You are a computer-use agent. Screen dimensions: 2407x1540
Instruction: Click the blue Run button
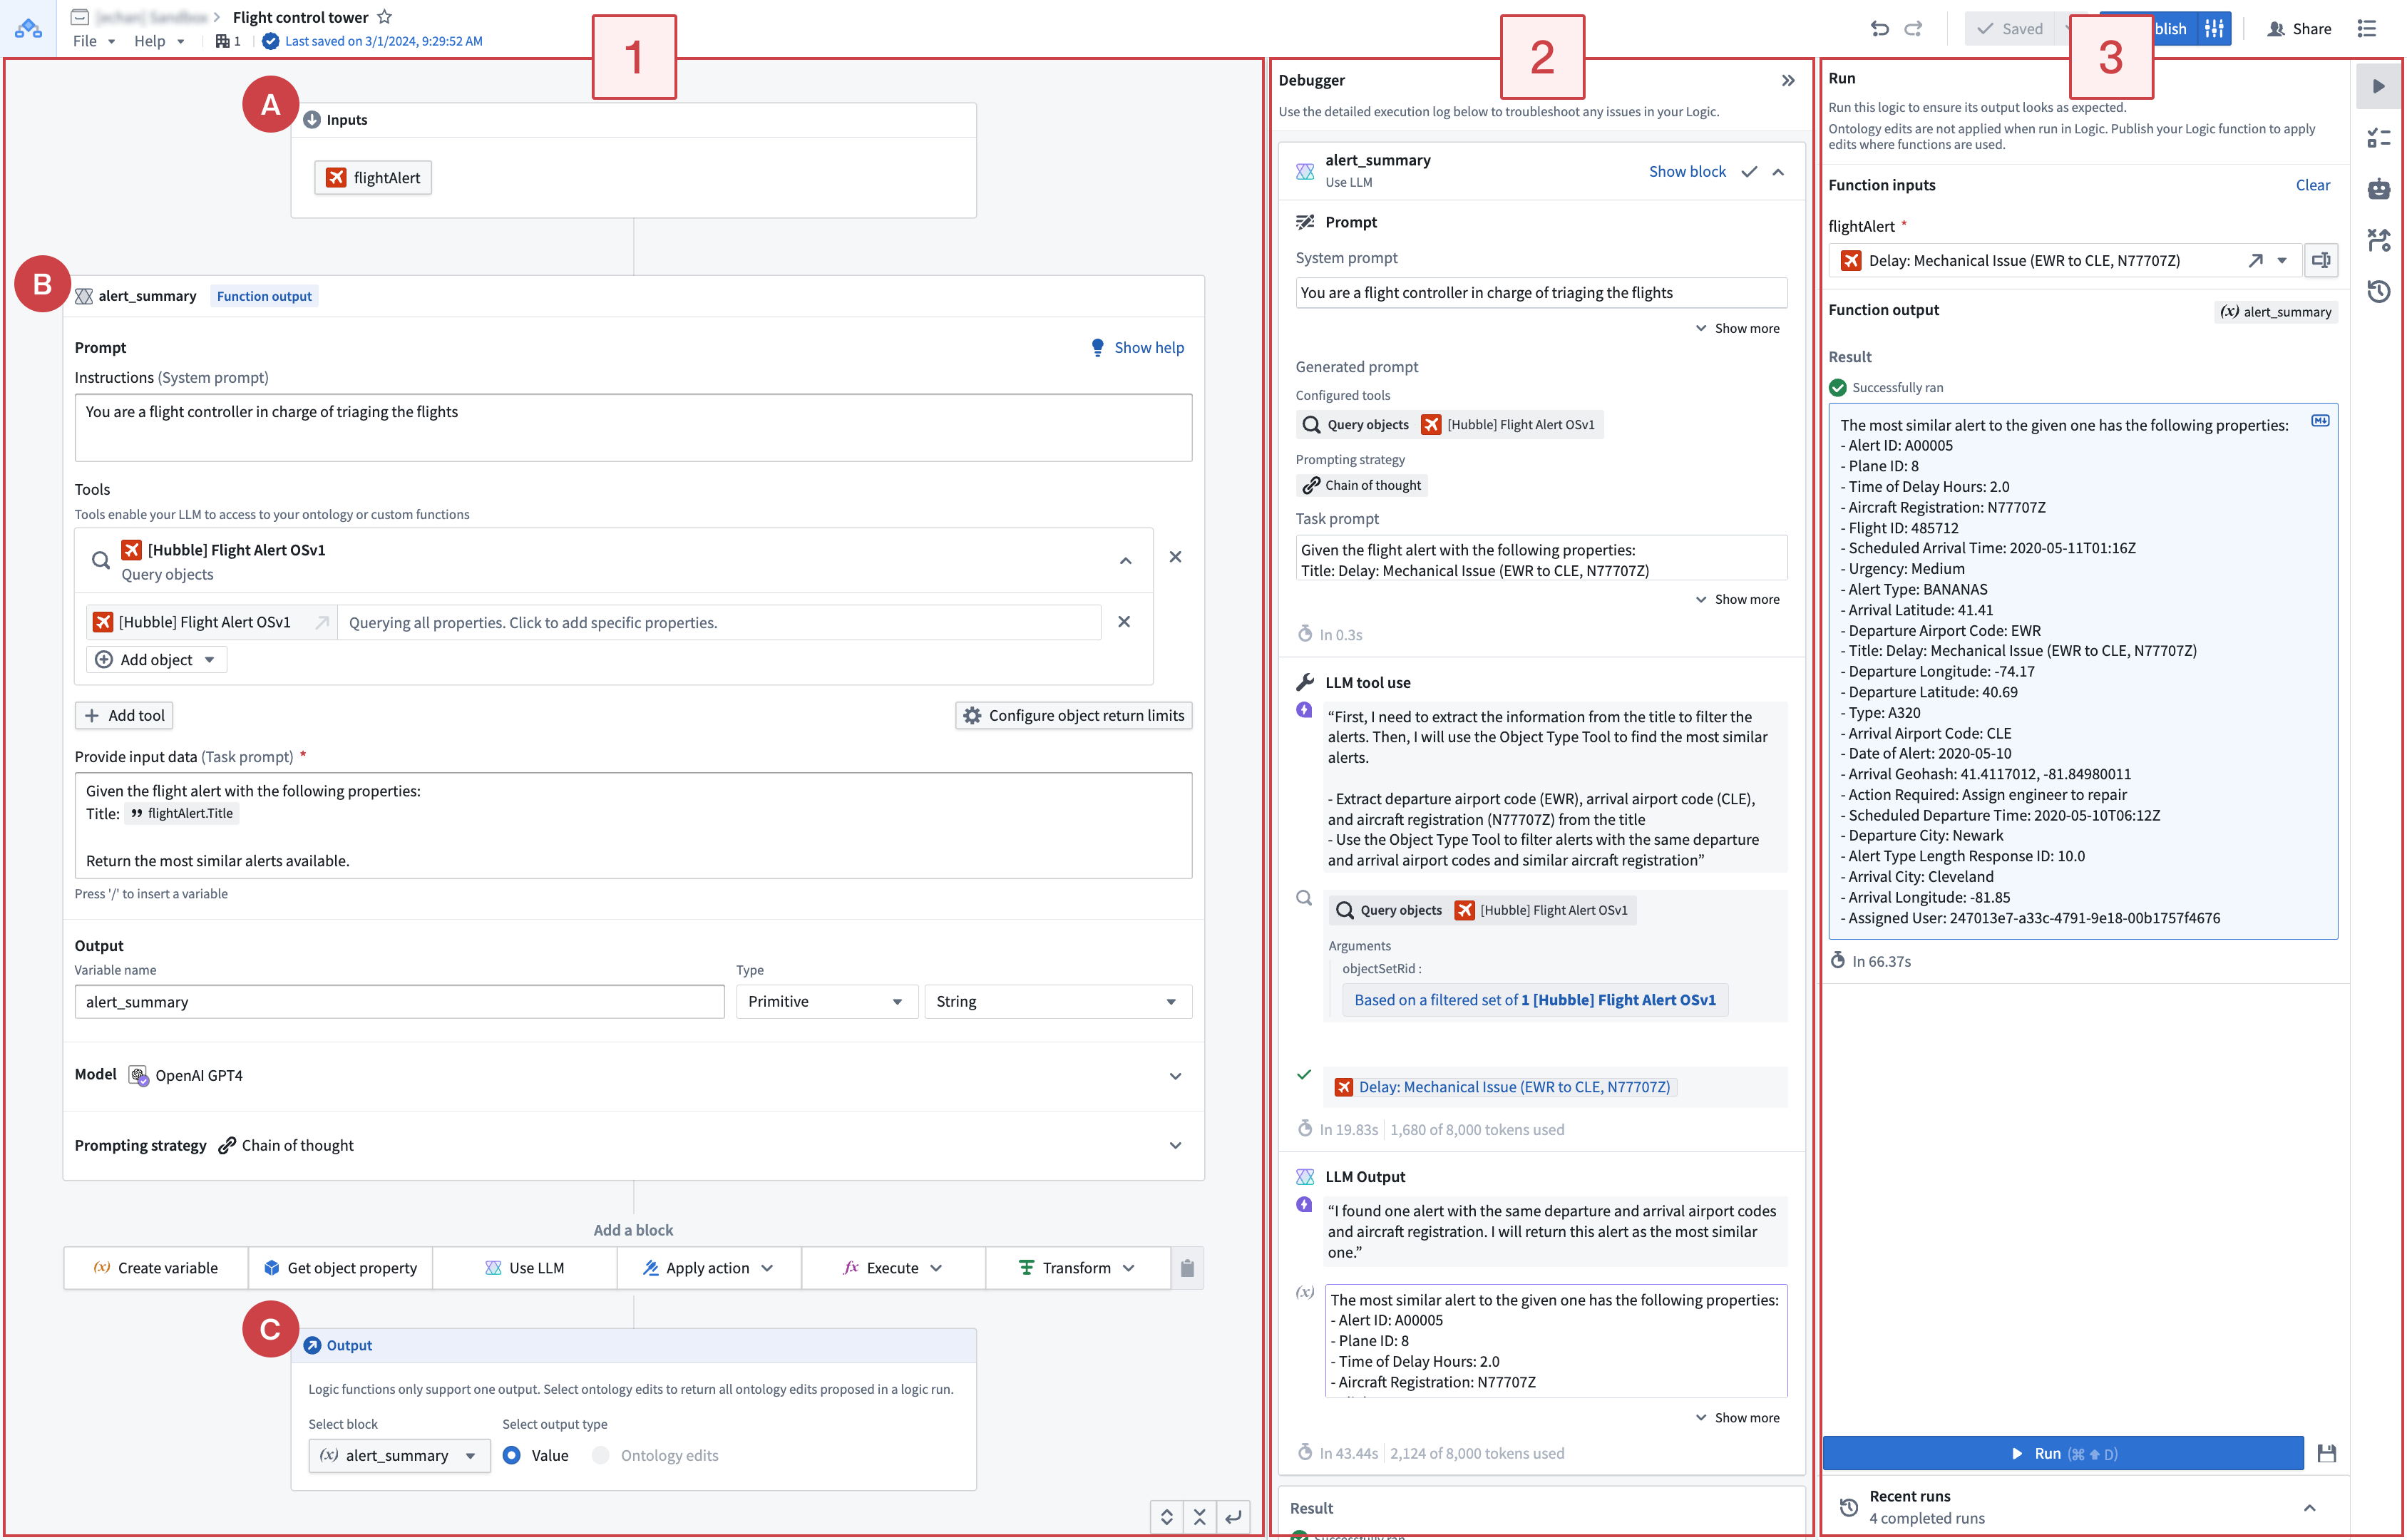pos(2064,1453)
